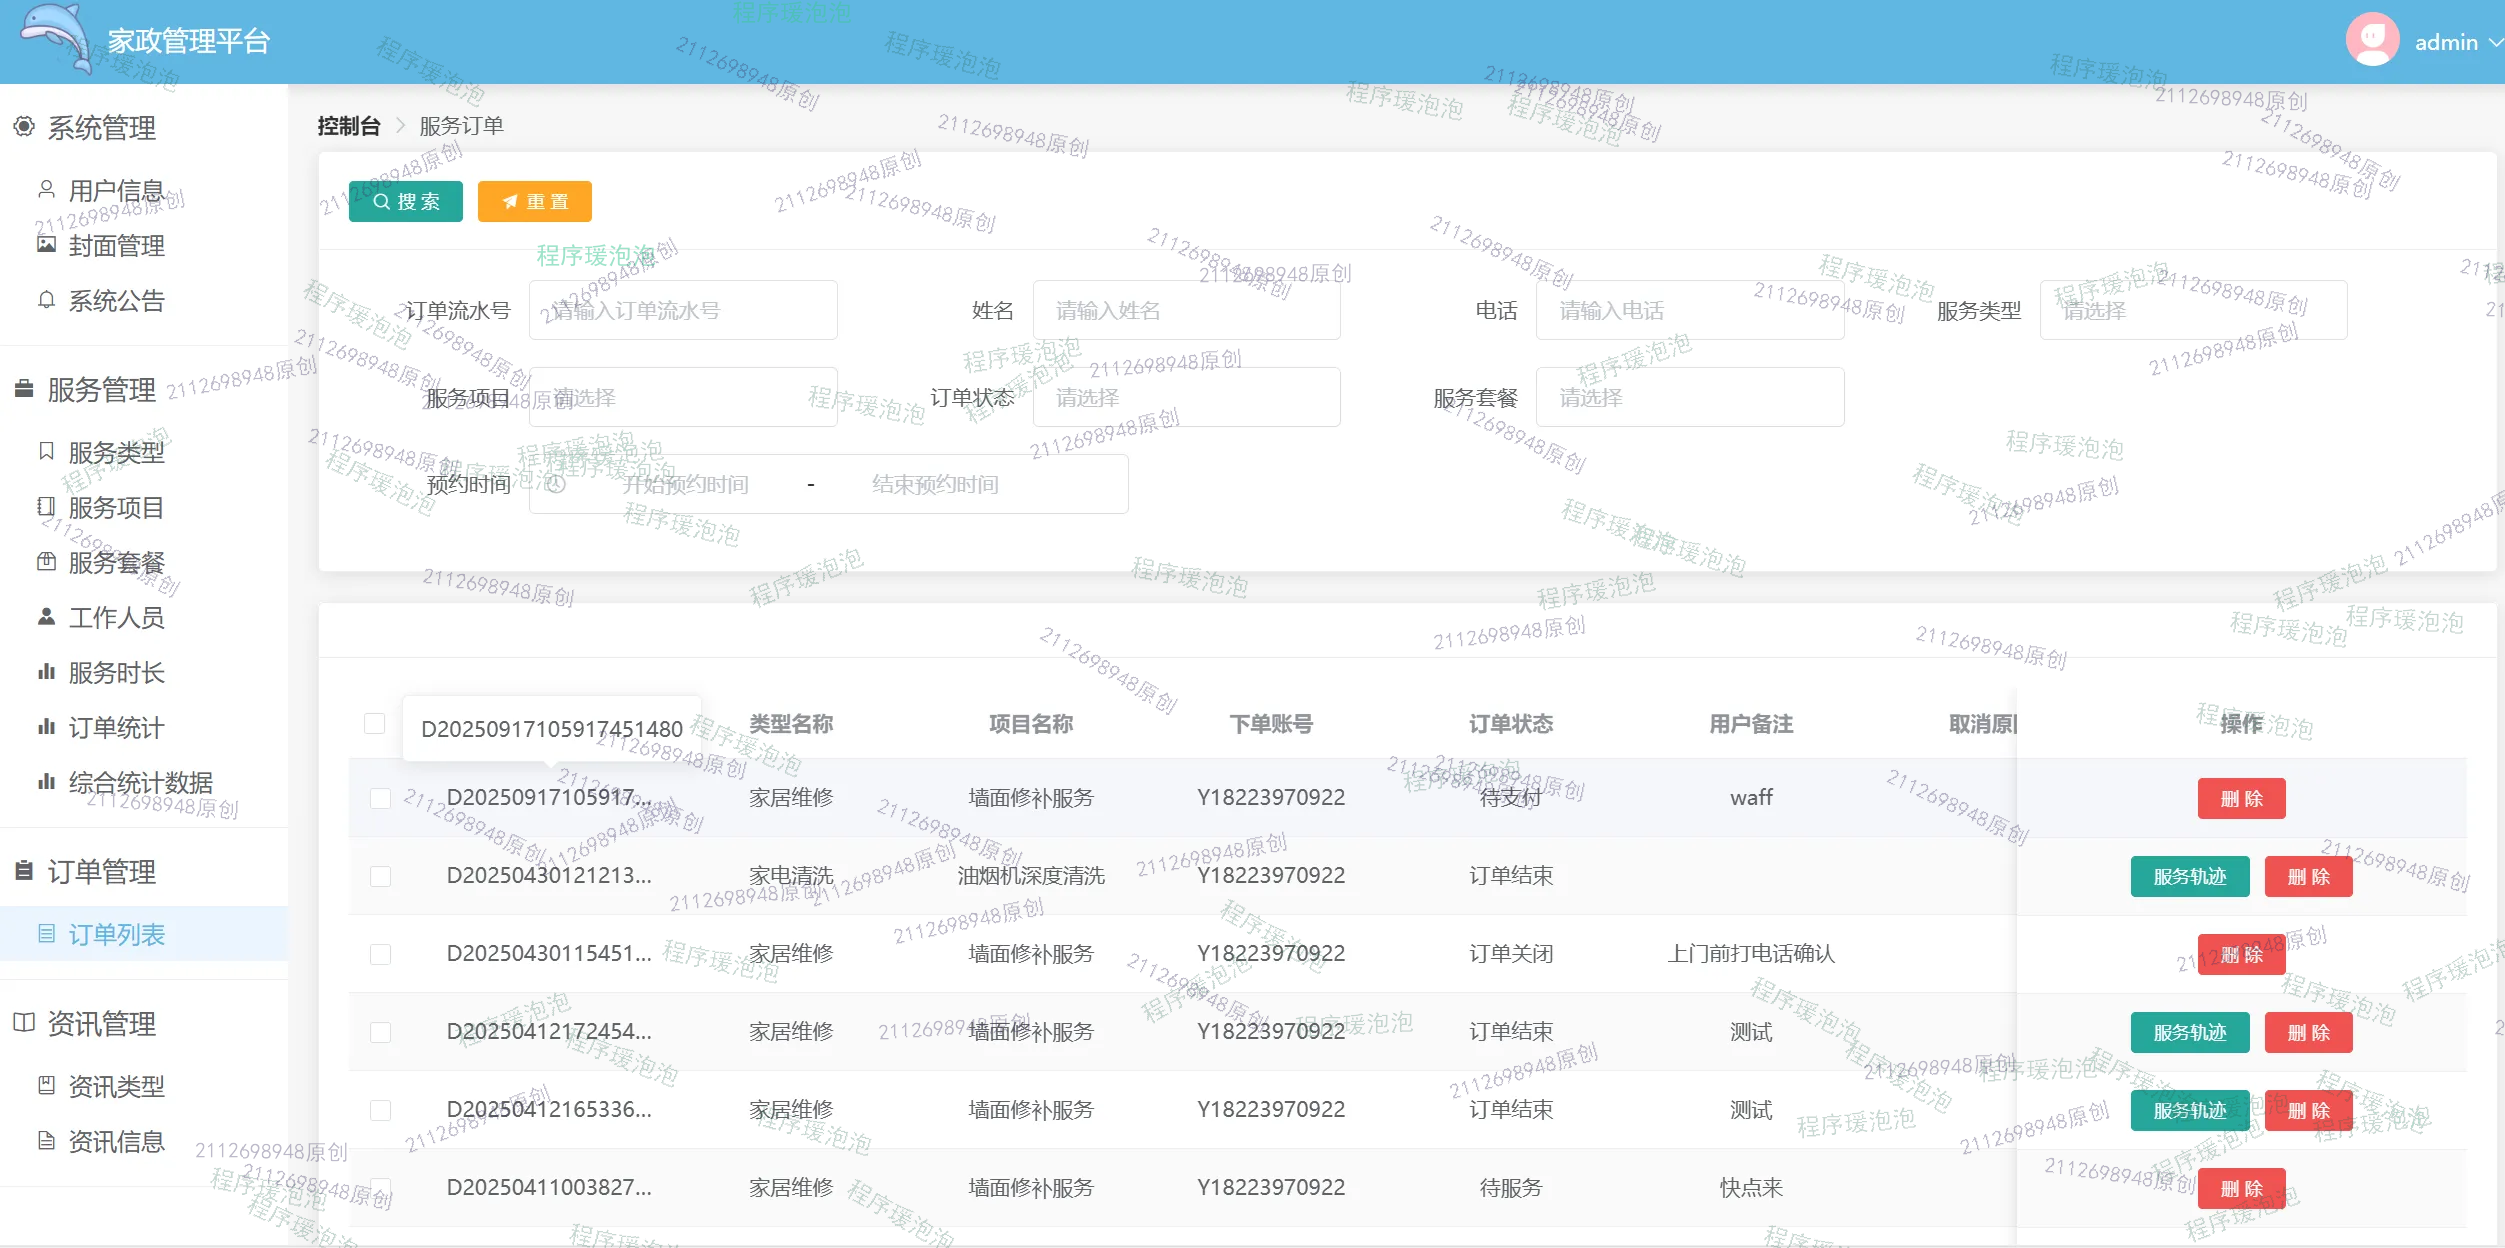Click the 系统公告 bell icon

(x=46, y=300)
